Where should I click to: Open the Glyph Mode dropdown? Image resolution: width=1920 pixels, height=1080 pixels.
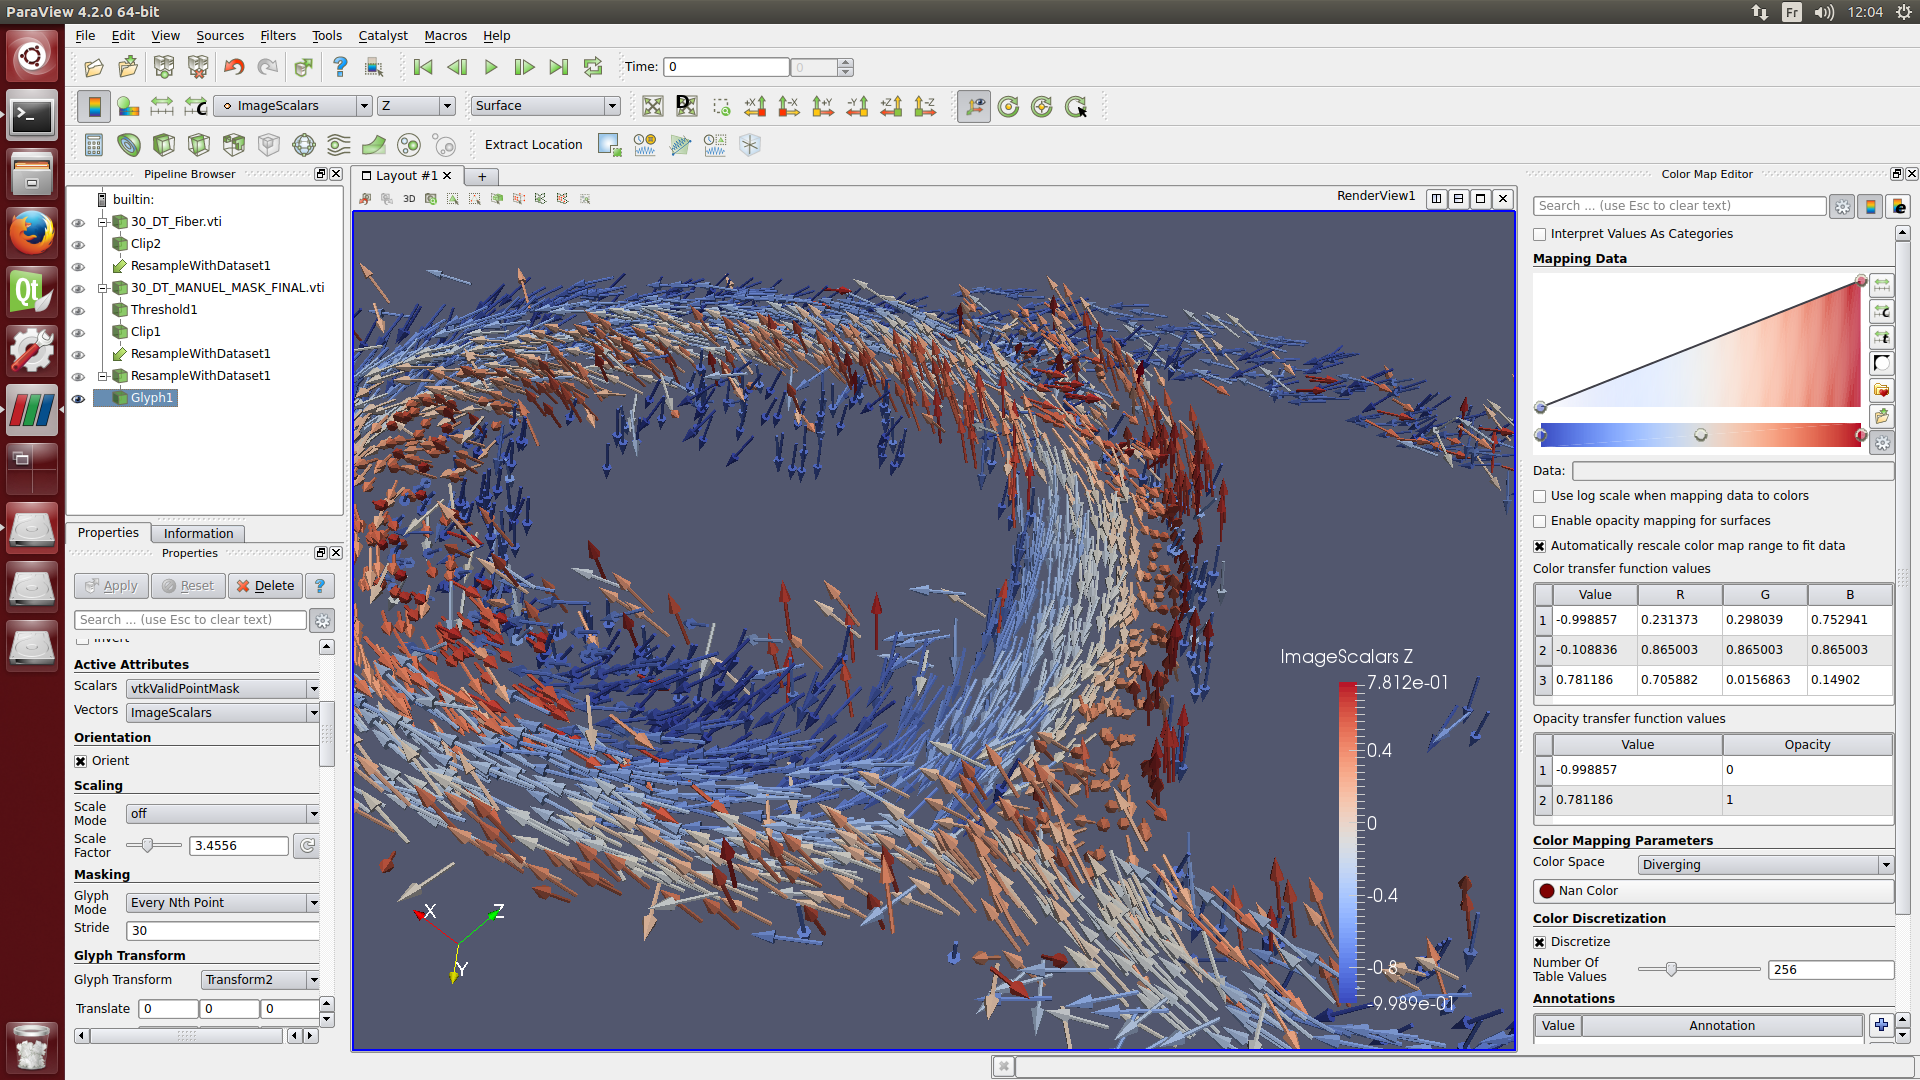click(x=223, y=902)
